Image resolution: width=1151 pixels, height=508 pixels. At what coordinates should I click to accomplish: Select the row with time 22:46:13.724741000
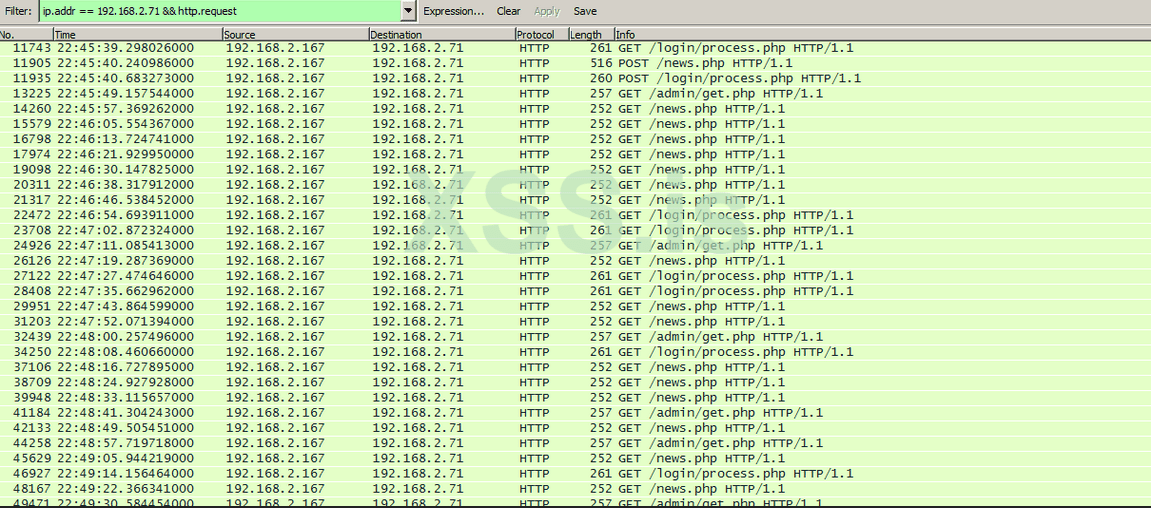click(x=576, y=139)
